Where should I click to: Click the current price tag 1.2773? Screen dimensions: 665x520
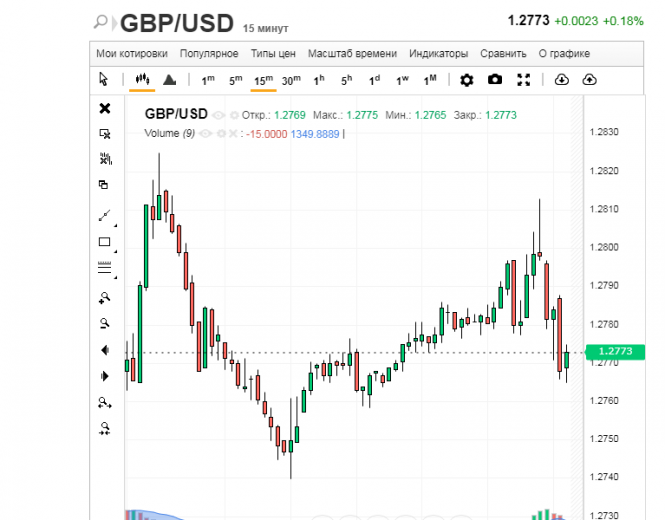[x=615, y=352]
